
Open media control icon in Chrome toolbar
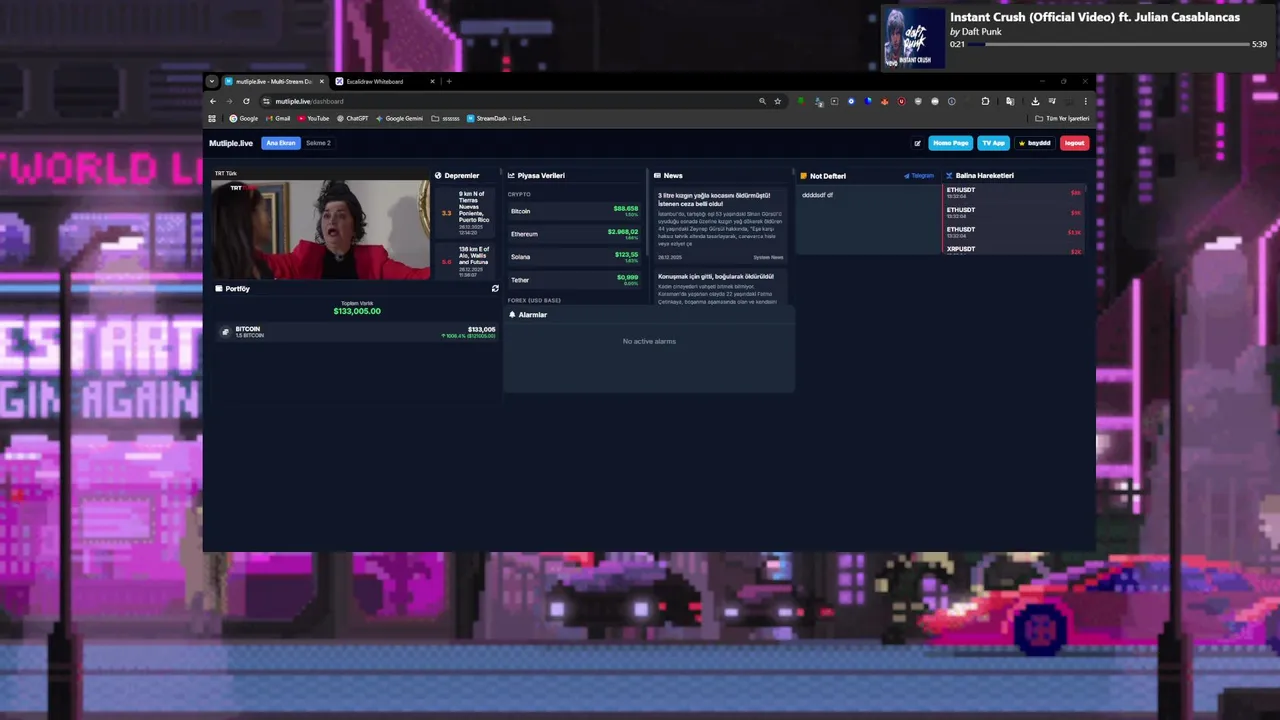[1052, 101]
